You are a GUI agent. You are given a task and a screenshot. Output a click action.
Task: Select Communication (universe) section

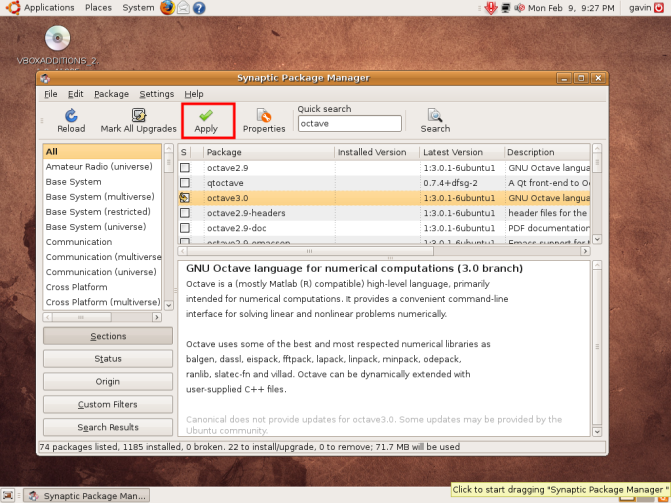(x=102, y=272)
